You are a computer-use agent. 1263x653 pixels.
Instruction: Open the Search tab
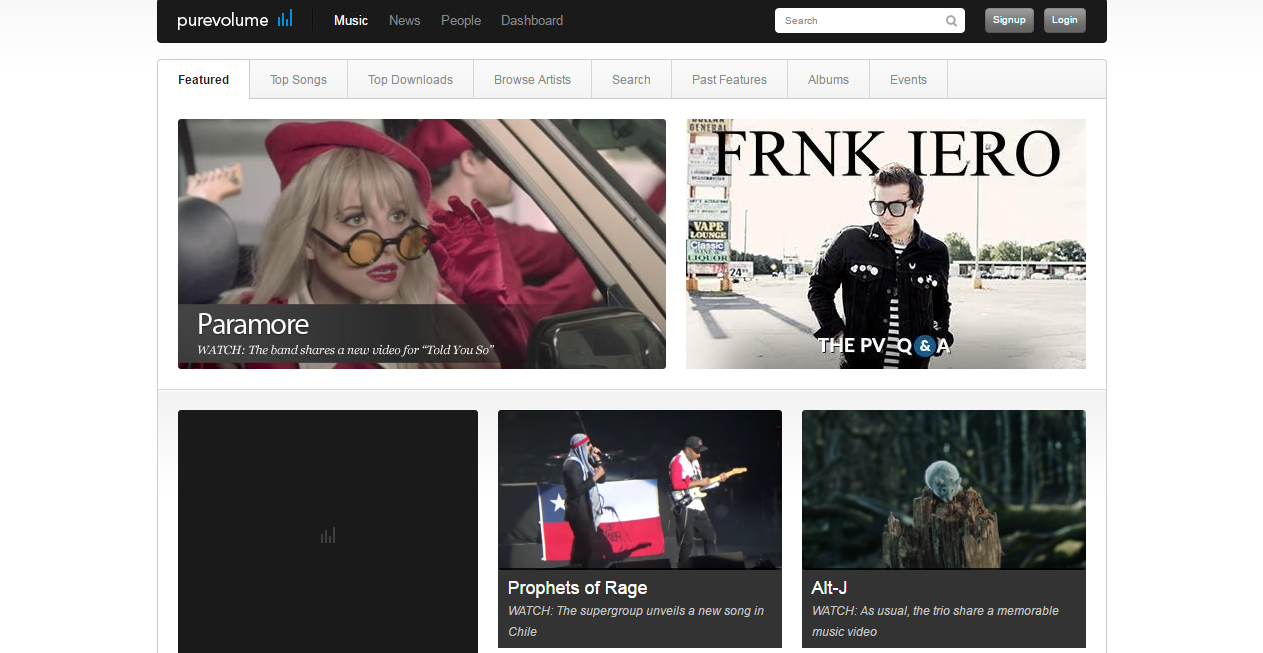point(631,80)
